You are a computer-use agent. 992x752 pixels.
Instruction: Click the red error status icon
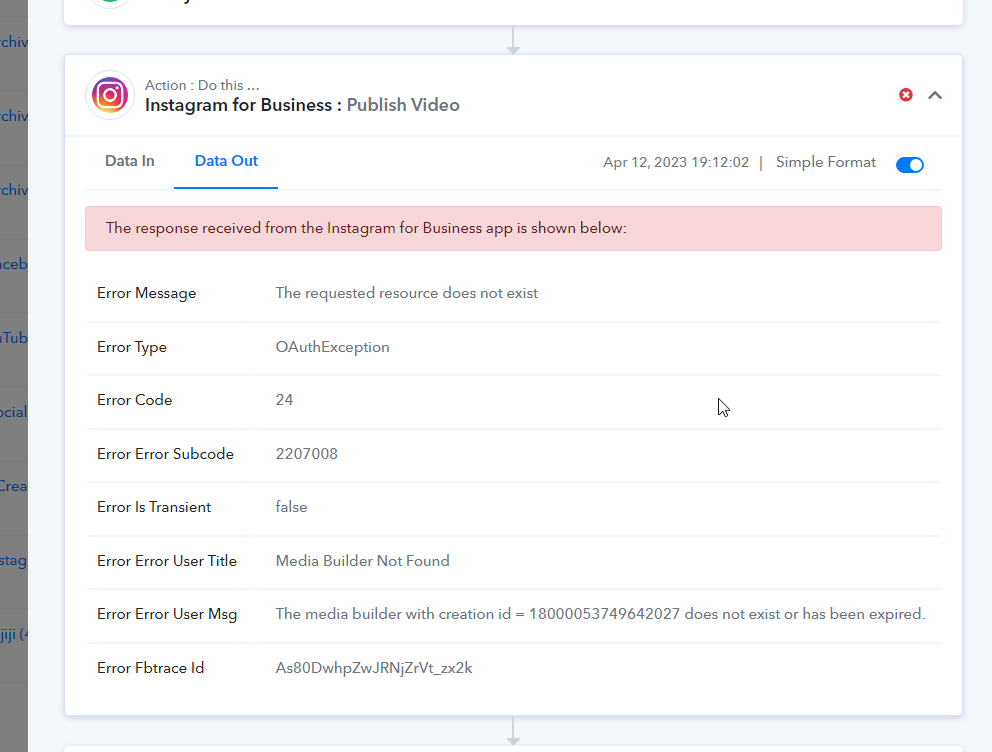[x=906, y=95]
